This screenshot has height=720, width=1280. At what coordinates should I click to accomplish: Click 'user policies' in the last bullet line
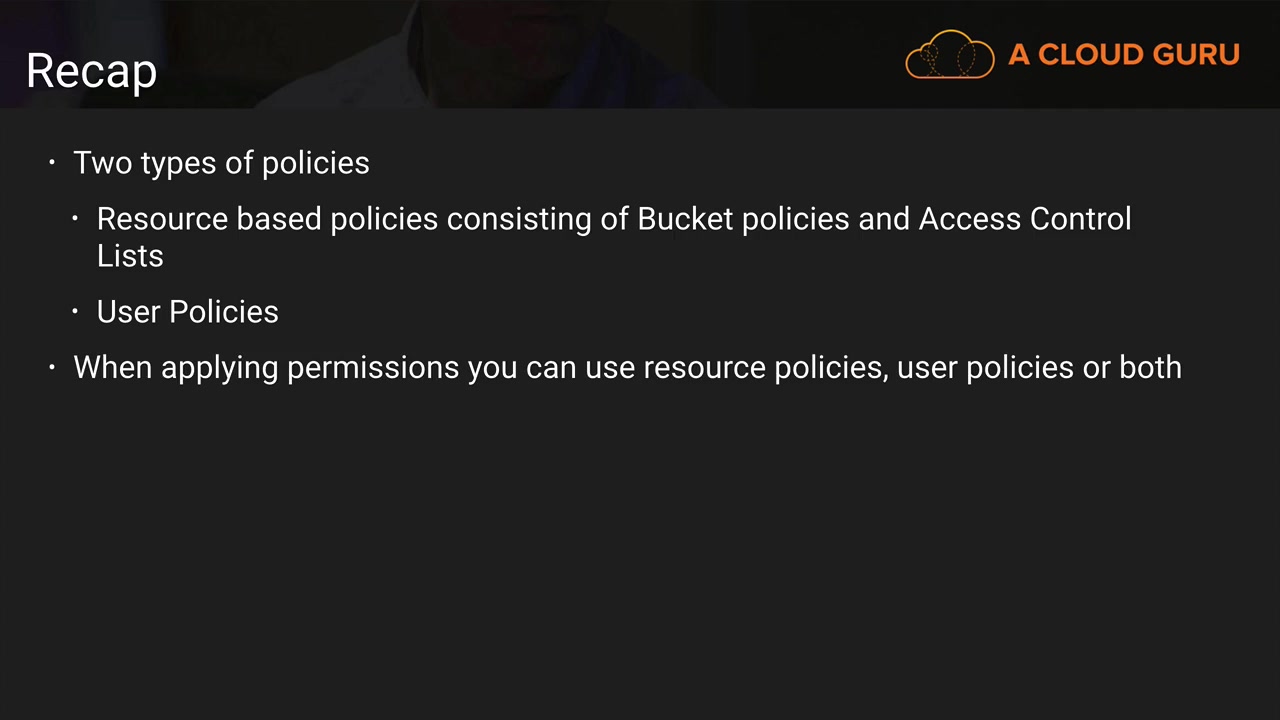click(x=985, y=368)
